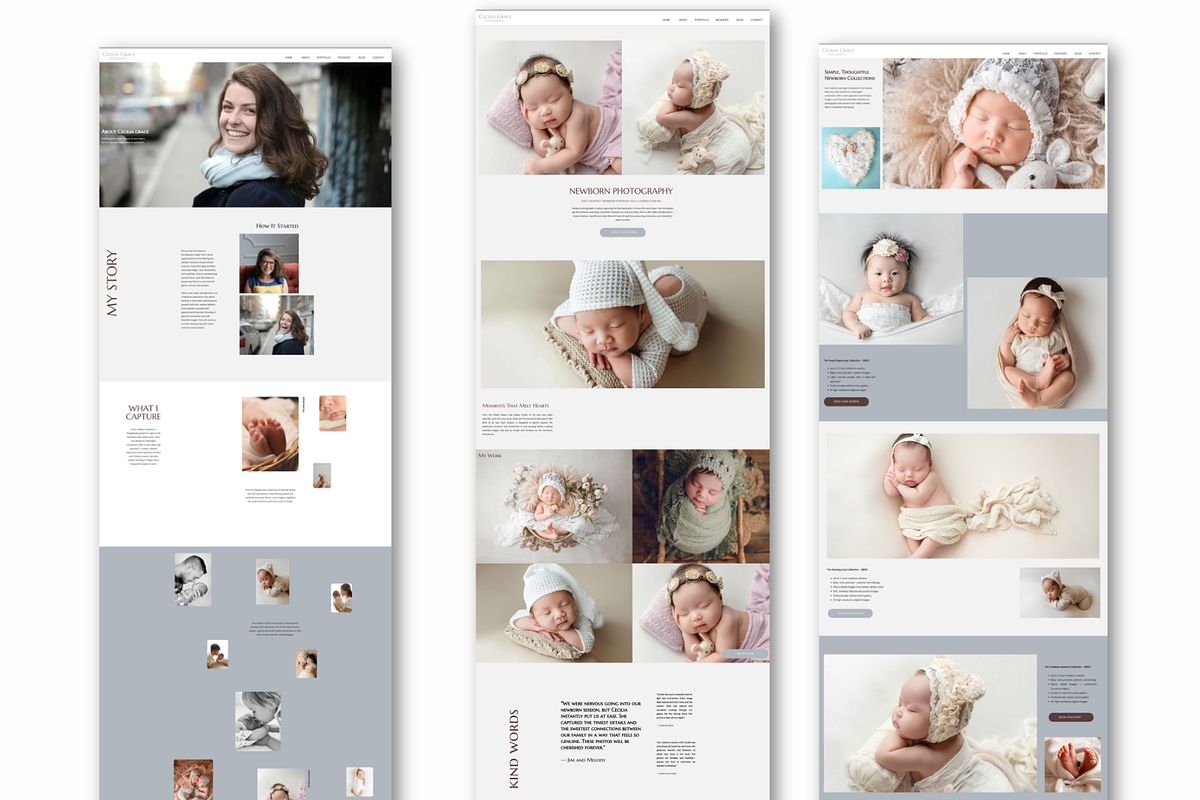Open the baby in white hat on cushion photo

pos(554,613)
